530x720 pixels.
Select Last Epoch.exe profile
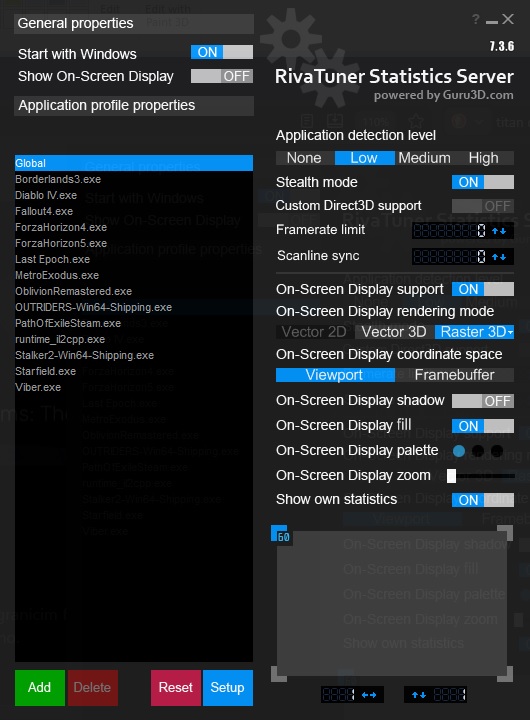134,259
